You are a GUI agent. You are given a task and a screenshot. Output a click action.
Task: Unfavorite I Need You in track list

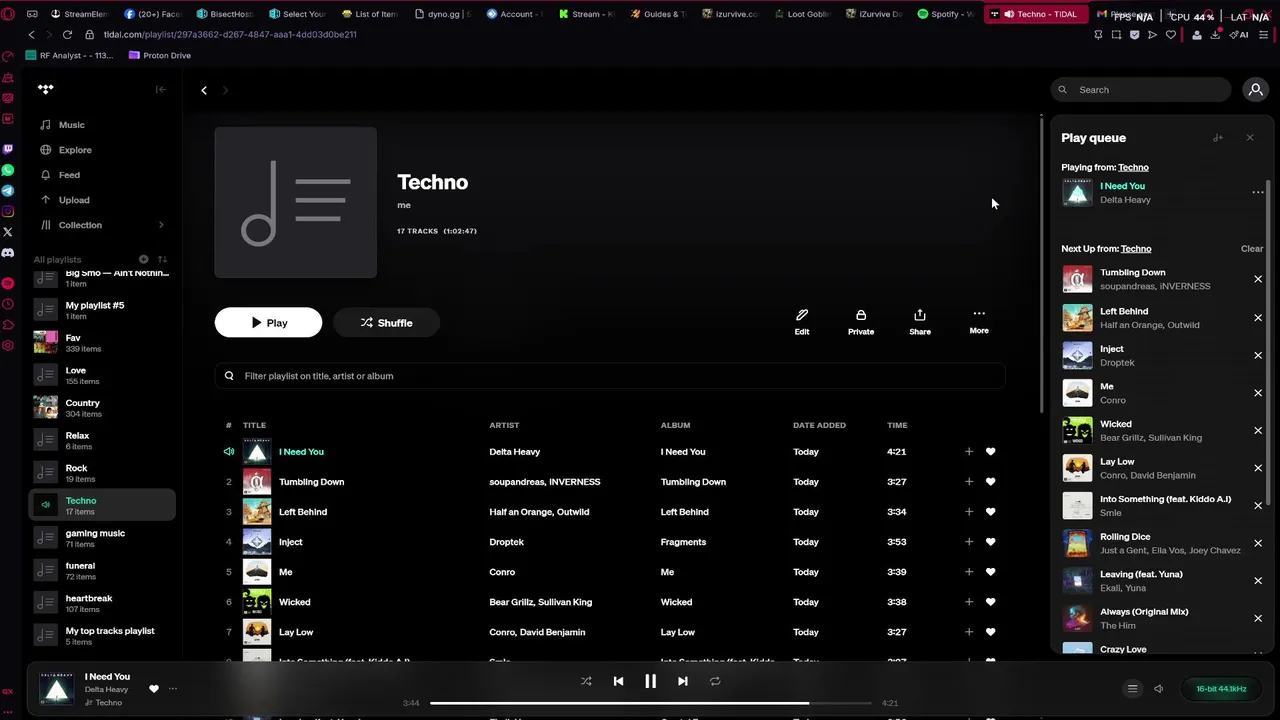coord(991,452)
